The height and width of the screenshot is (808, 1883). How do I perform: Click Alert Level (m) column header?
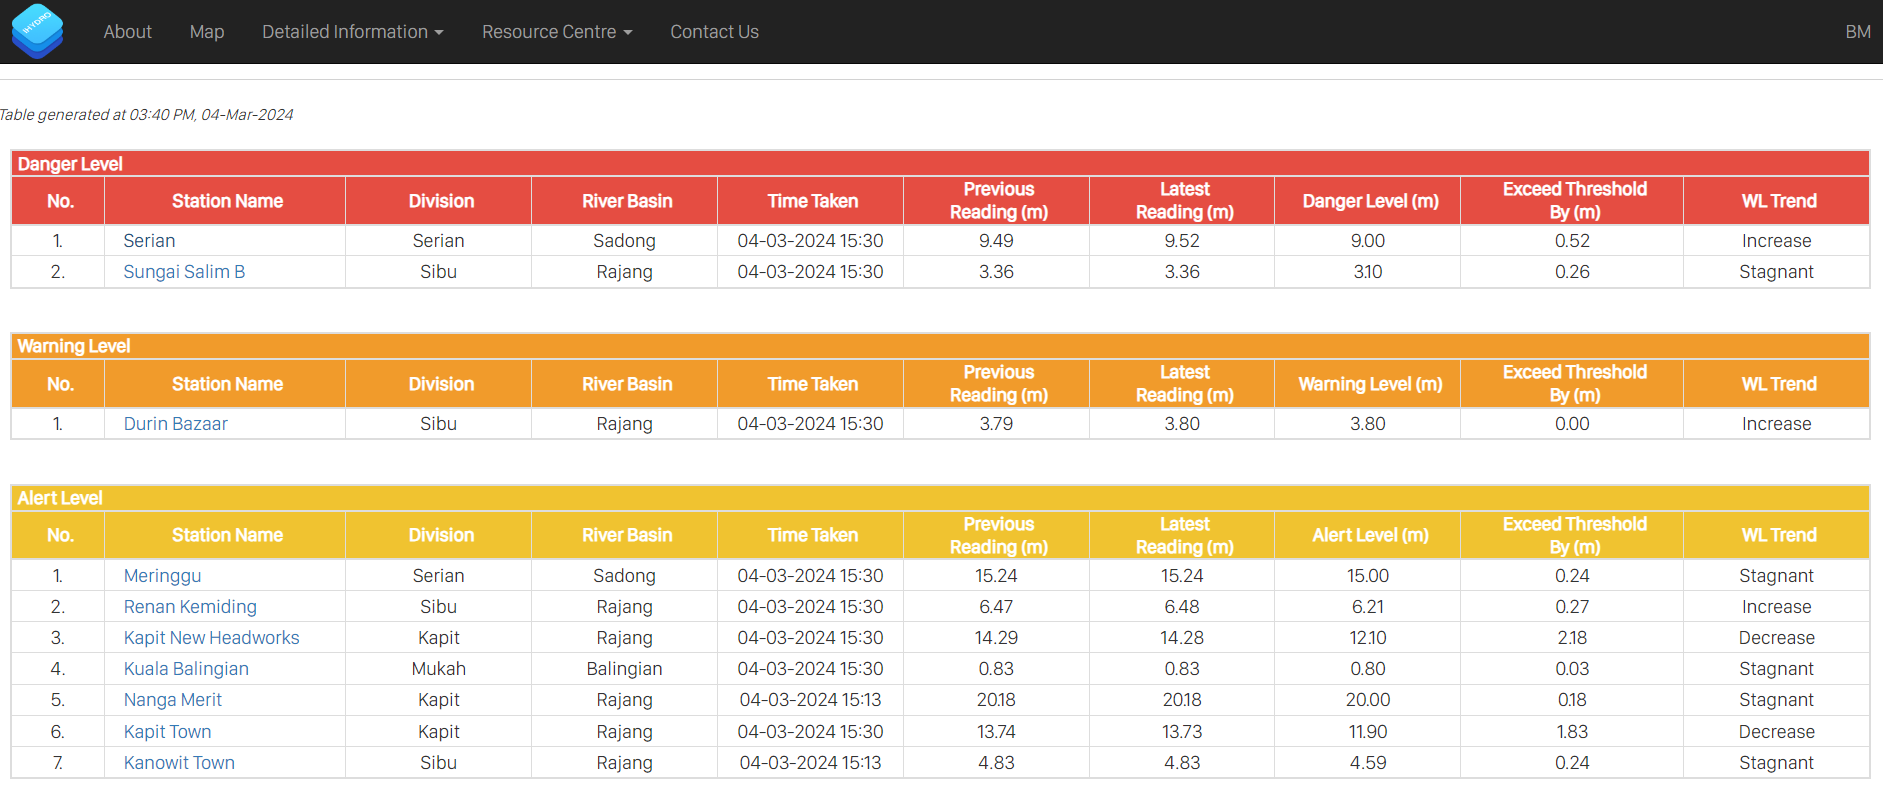pyautogui.click(x=1370, y=535)
